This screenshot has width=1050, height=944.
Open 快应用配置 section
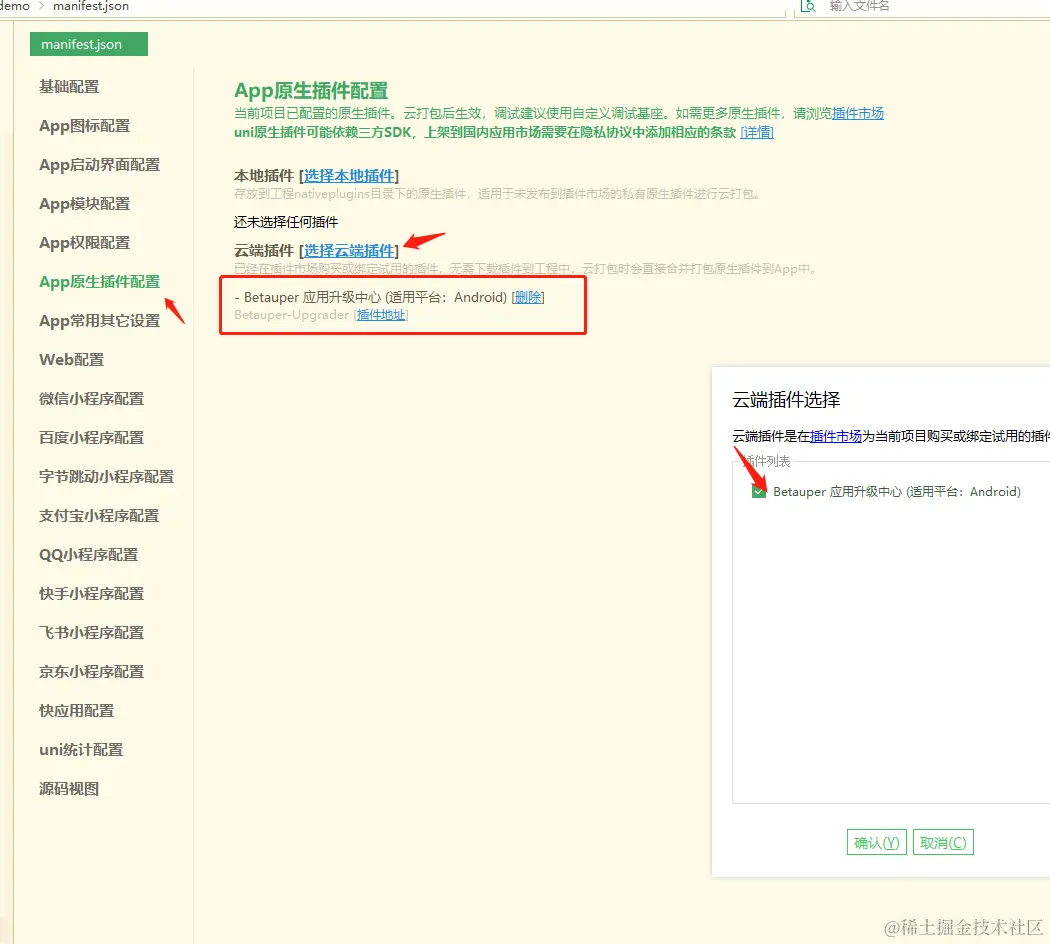coord(76,711)
